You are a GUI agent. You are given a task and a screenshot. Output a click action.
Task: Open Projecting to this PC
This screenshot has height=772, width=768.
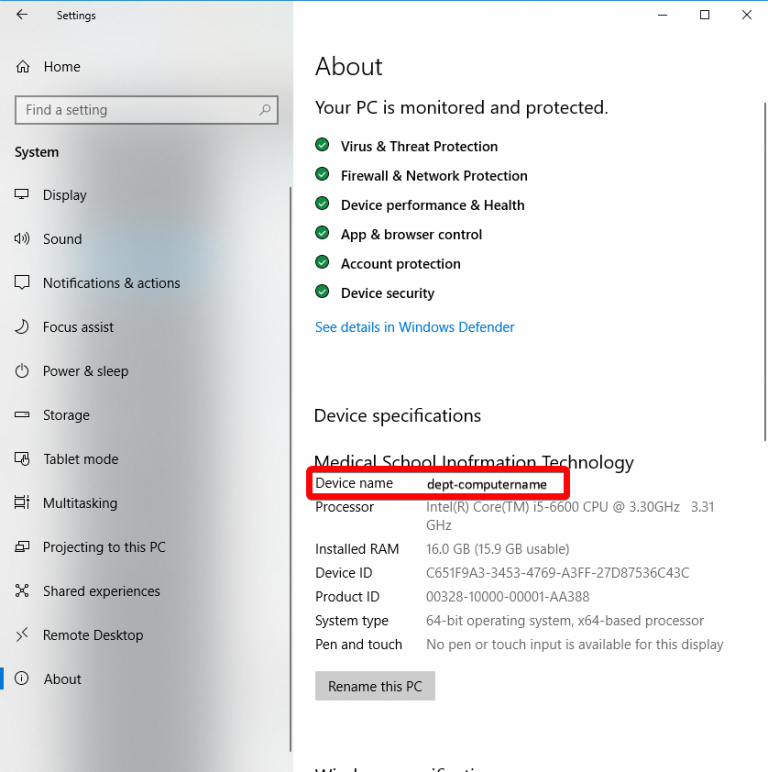click(104, 547)
